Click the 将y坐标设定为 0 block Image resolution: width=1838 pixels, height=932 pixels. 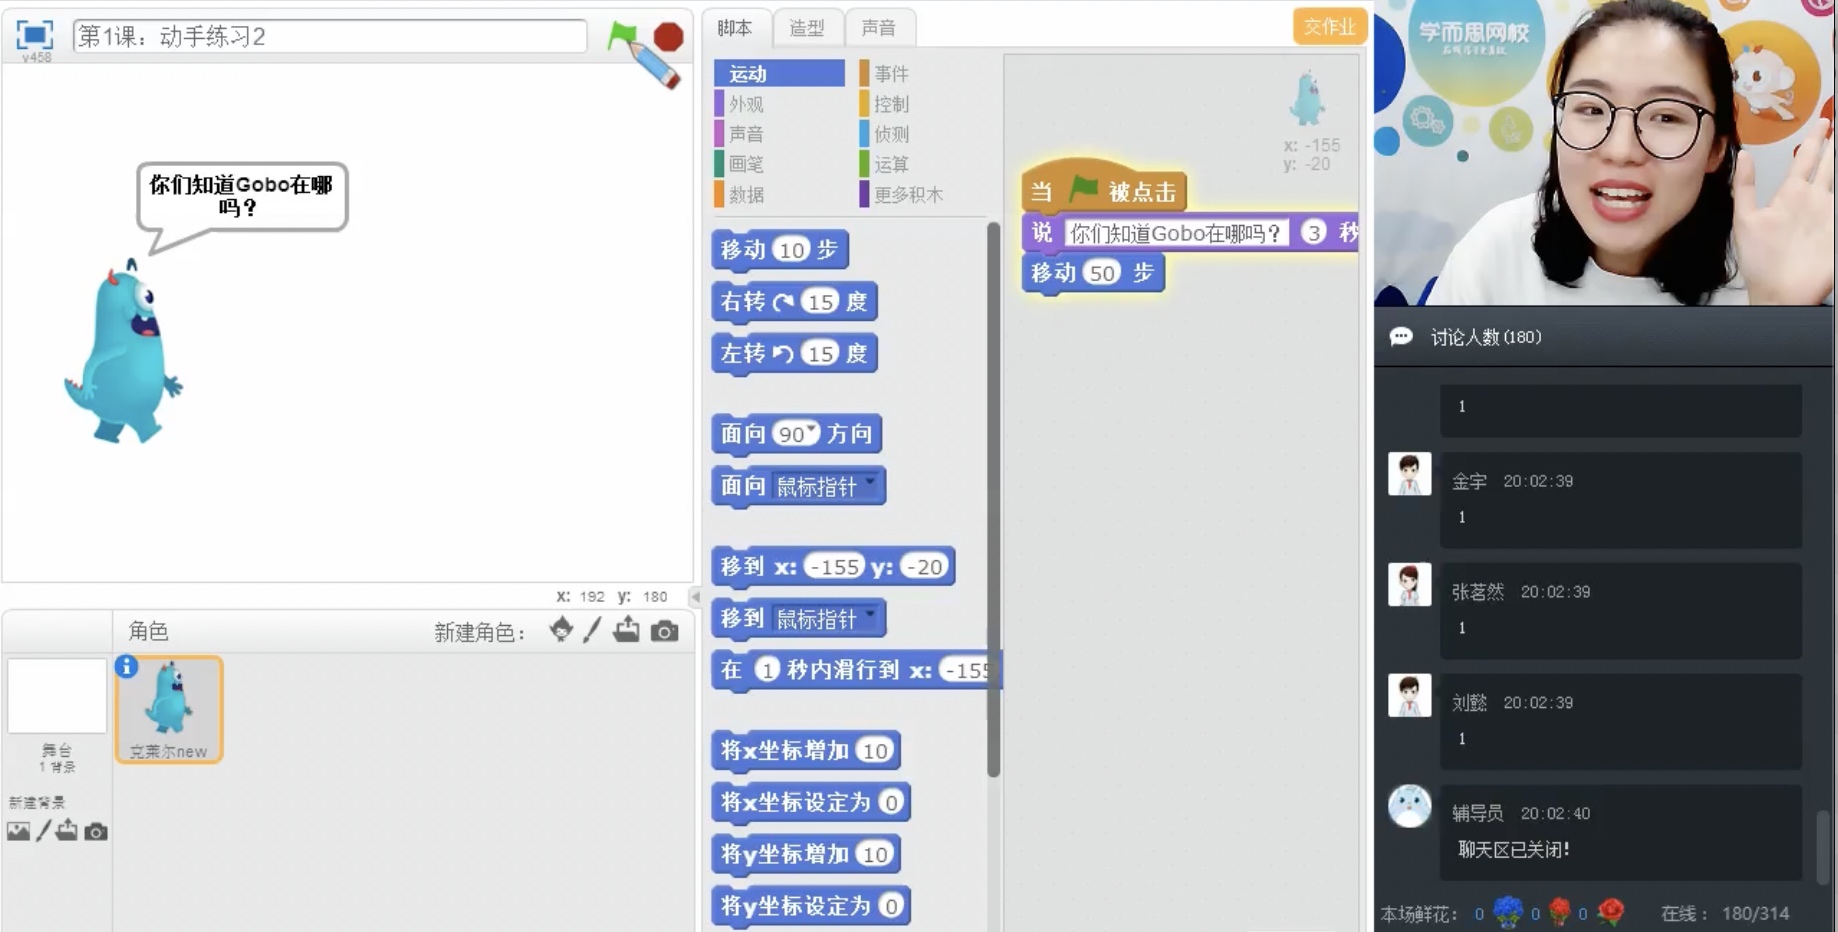811,907
